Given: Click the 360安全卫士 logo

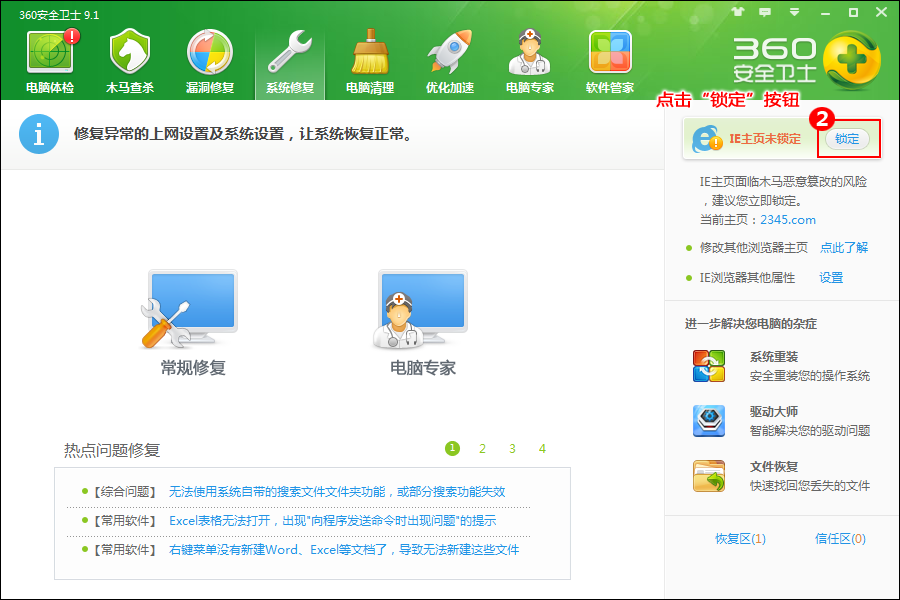Looking at the screenshot, I should point(806,60).
